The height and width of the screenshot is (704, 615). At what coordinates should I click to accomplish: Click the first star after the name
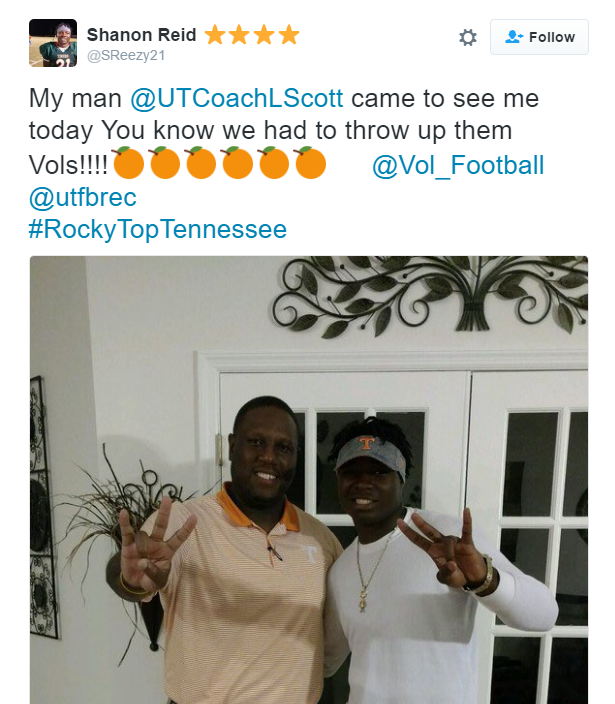tap(215, 35)
